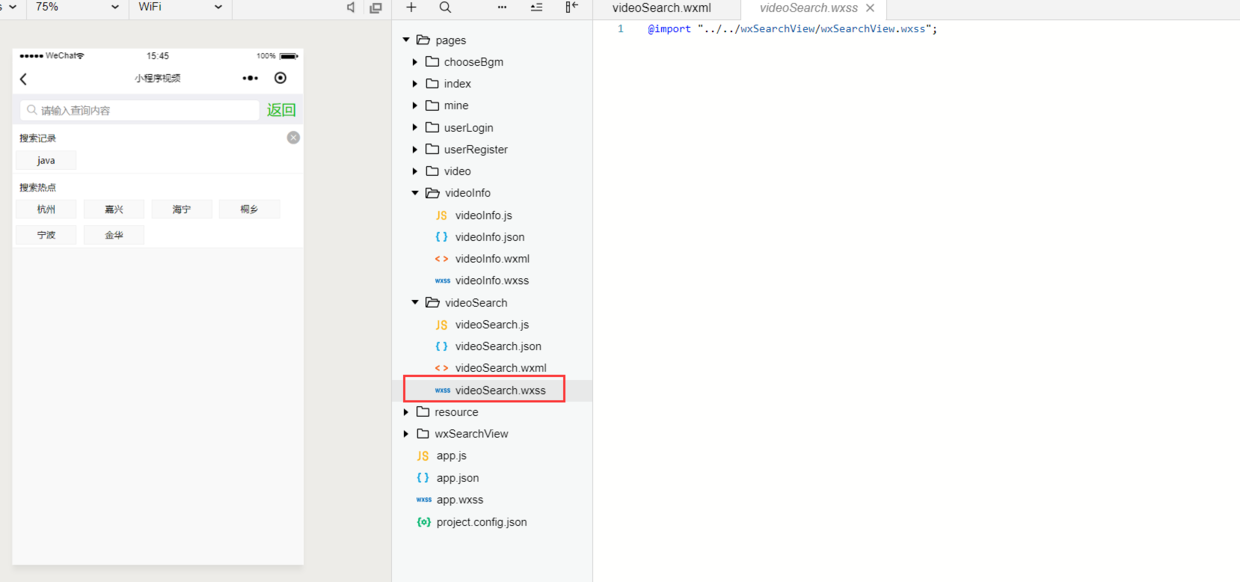This screenshot has height=582, width=1240.
Task: Tap the 桐乡 hot search tag
Action: pyautogui.click(x=249, y=209)
